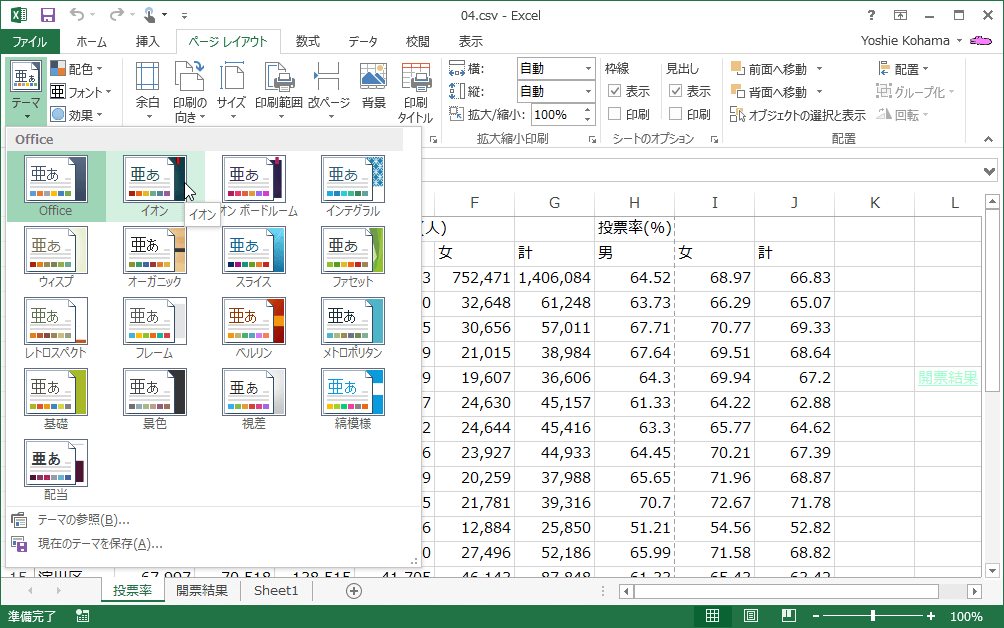Expand the formula bar chevron
The height and width of the screenshot is (628, 1004).
pyautogui.click(x=989, y=172)
